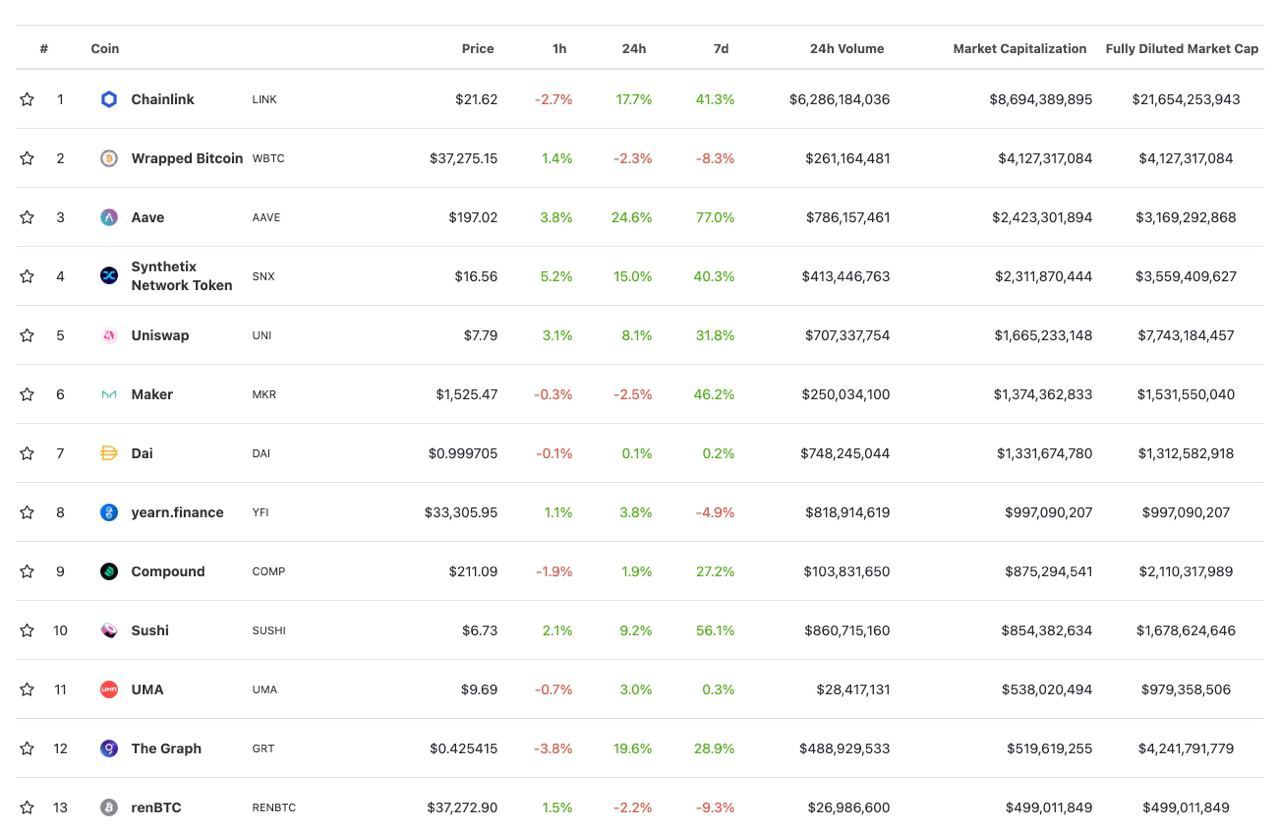Viewport: 1280px width, 836px height.
Task: Add yearn.finance to favorites via star
Action: coord(27,512)
